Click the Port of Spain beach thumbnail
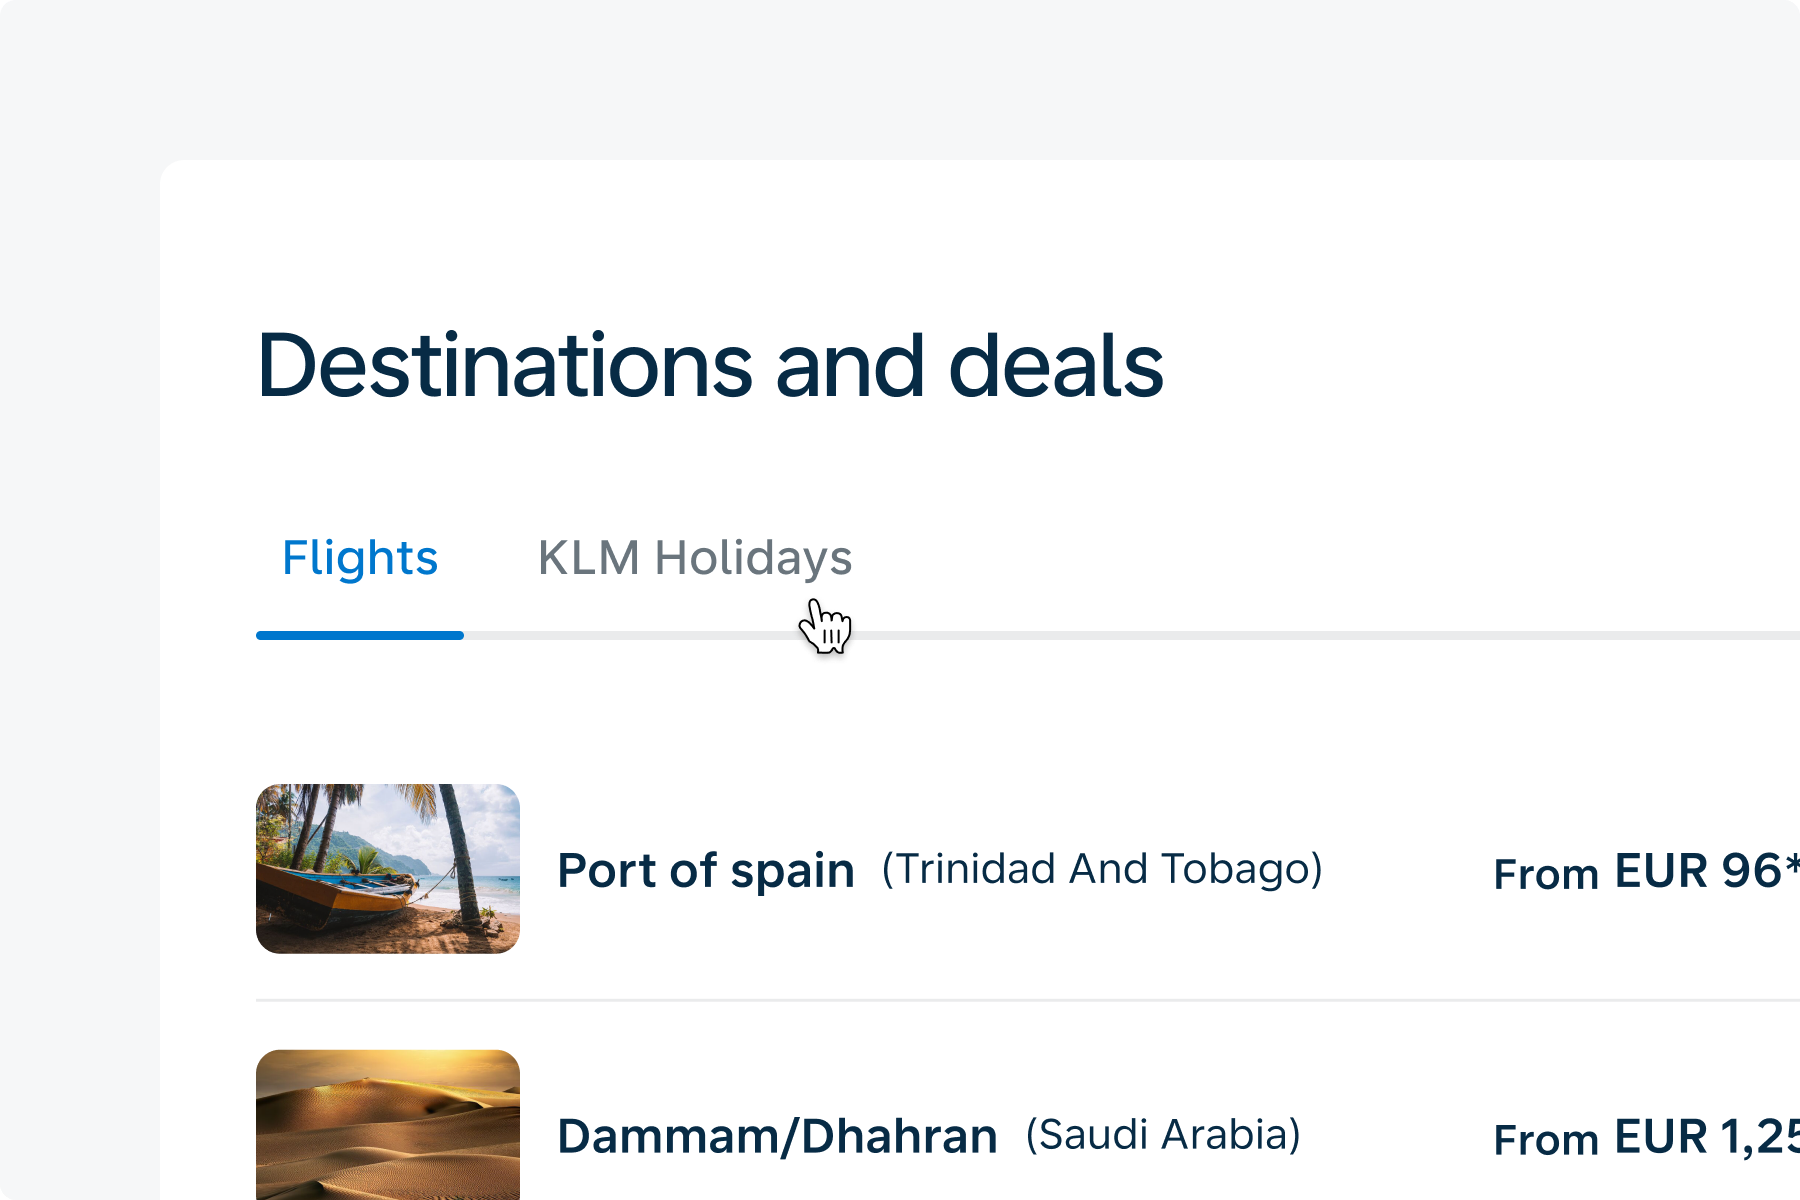Viewport: 1800px width, 1200px height. 388,868
